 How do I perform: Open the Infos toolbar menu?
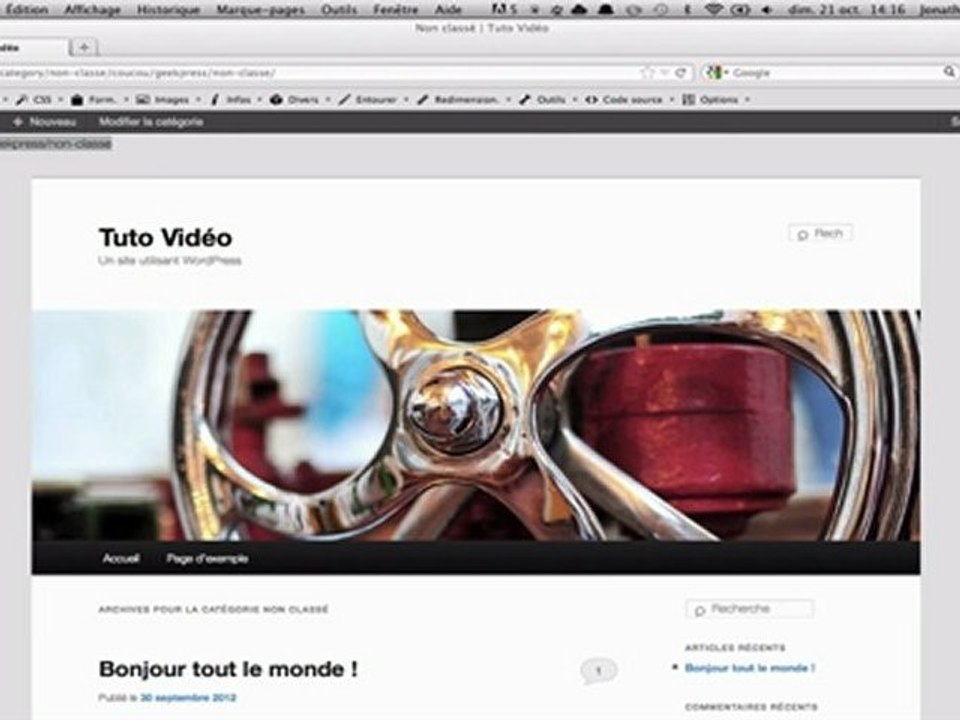(x=231, y=99)
